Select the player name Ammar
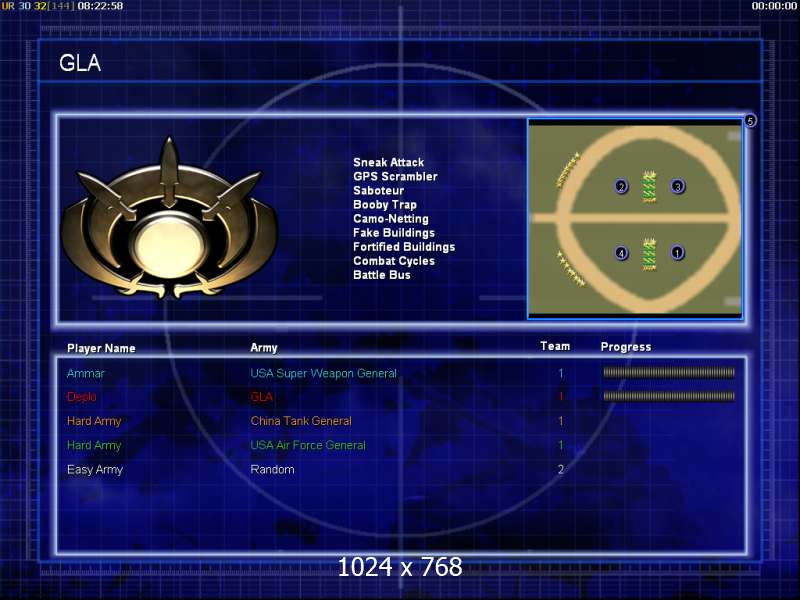Screen dimensions: 800x600 click(85, 373)
